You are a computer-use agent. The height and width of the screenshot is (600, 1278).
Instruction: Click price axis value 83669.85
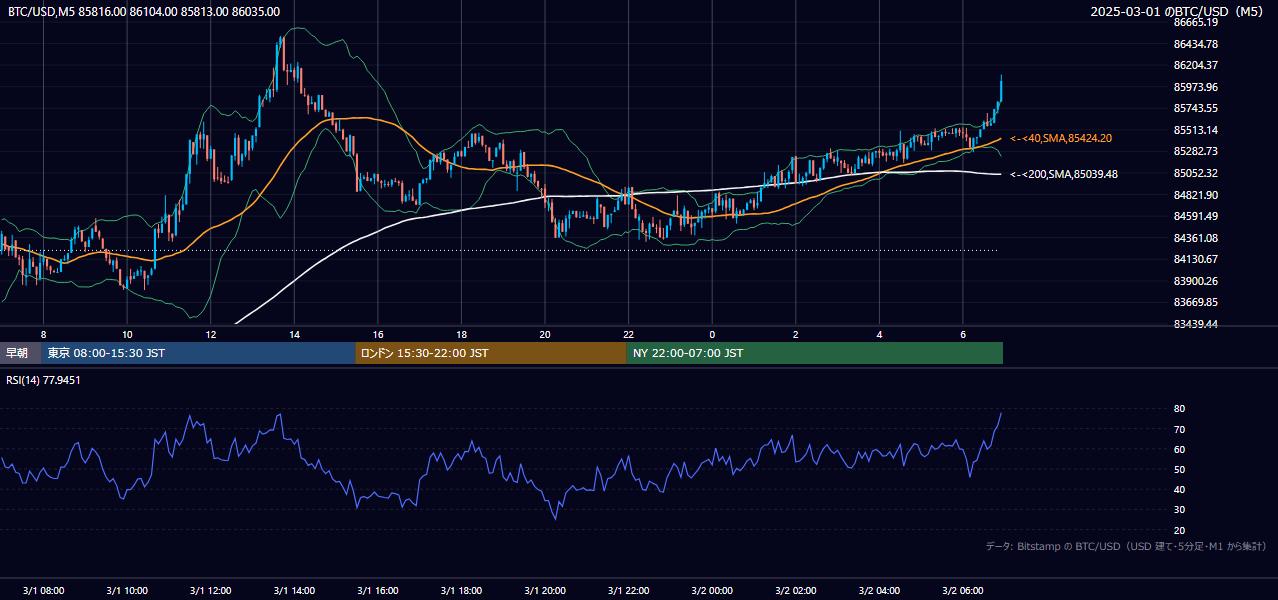[1195, 302]
